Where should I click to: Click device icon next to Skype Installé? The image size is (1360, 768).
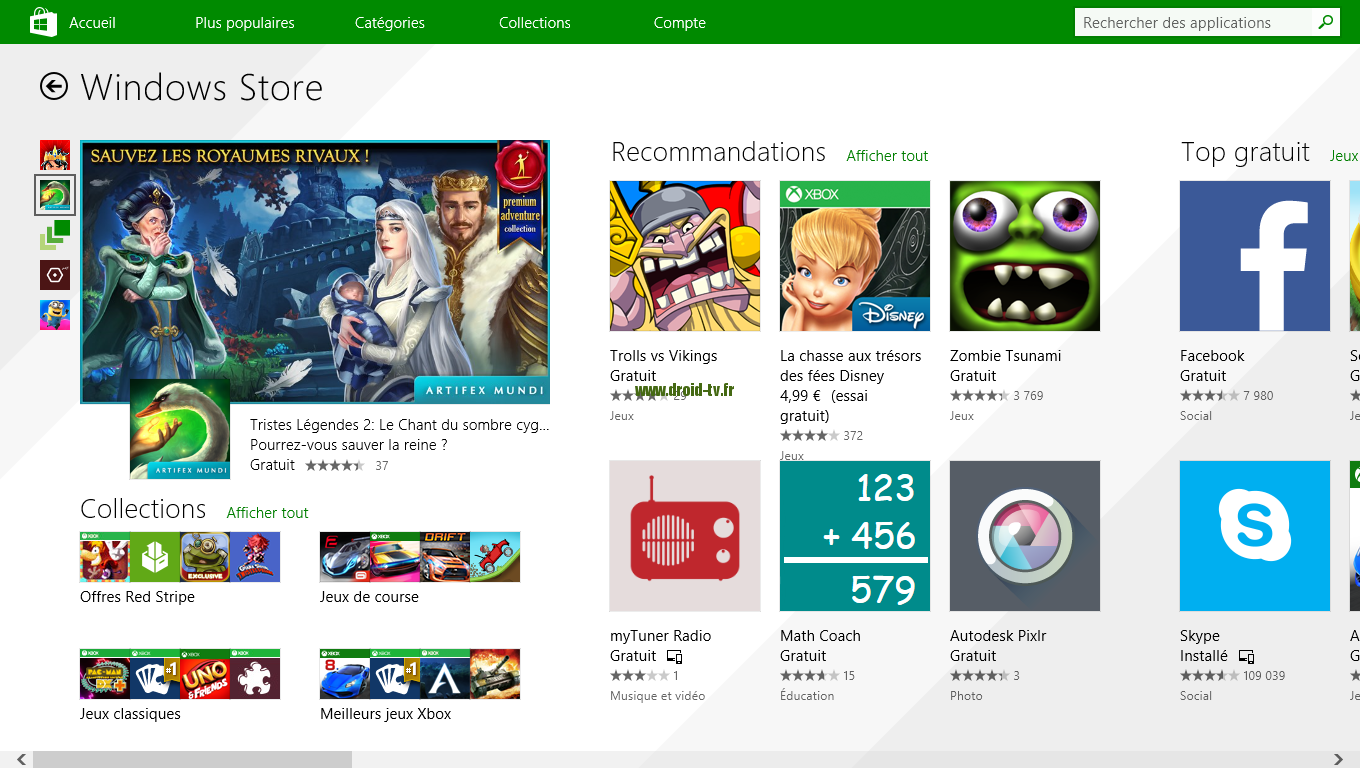point(1246,657)
